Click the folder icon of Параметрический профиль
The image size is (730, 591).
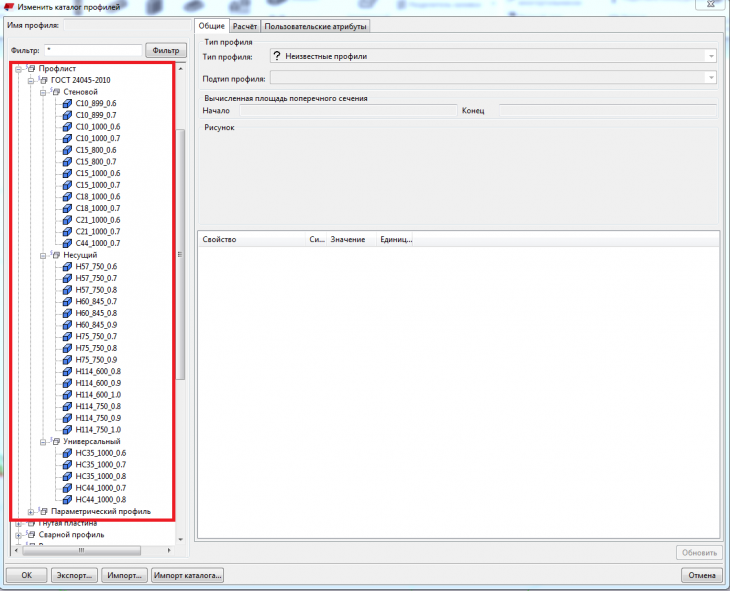click(44, 511)
